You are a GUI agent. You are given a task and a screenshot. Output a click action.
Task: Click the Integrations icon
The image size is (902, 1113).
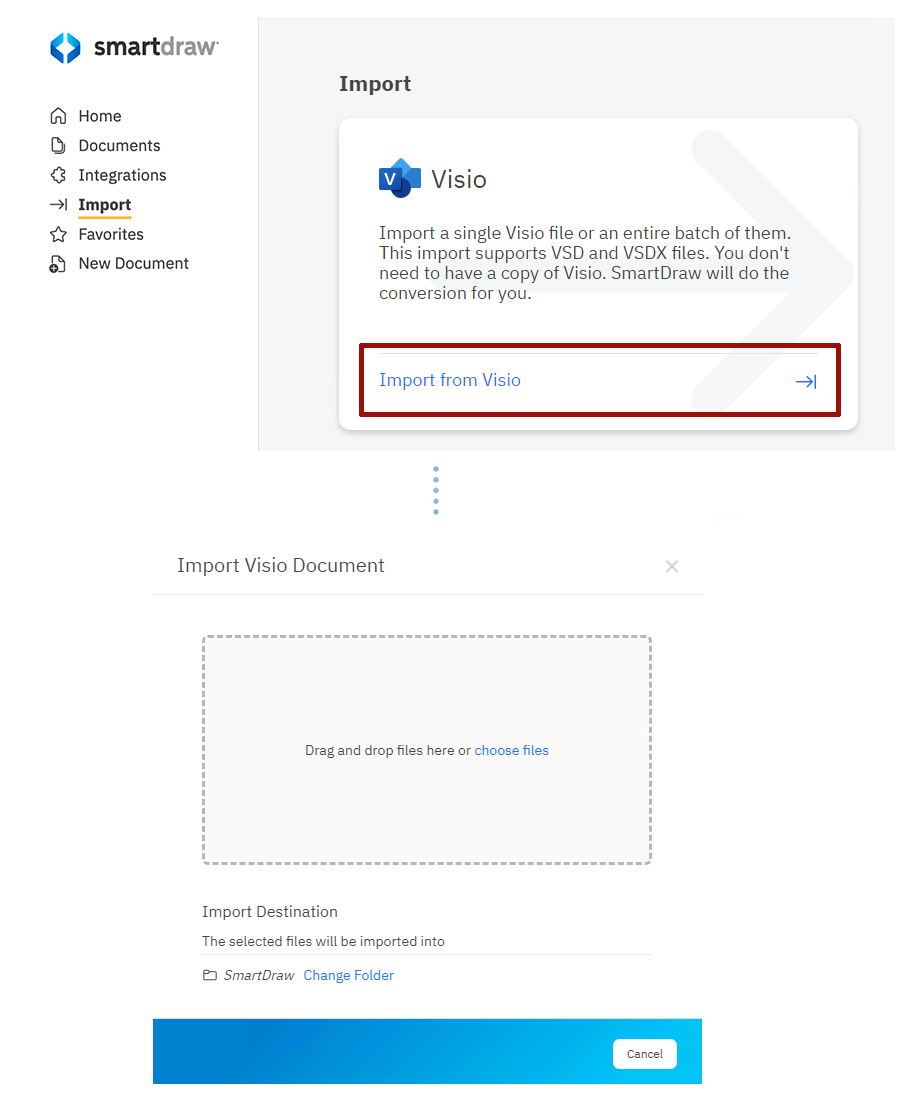pos(60,175)
